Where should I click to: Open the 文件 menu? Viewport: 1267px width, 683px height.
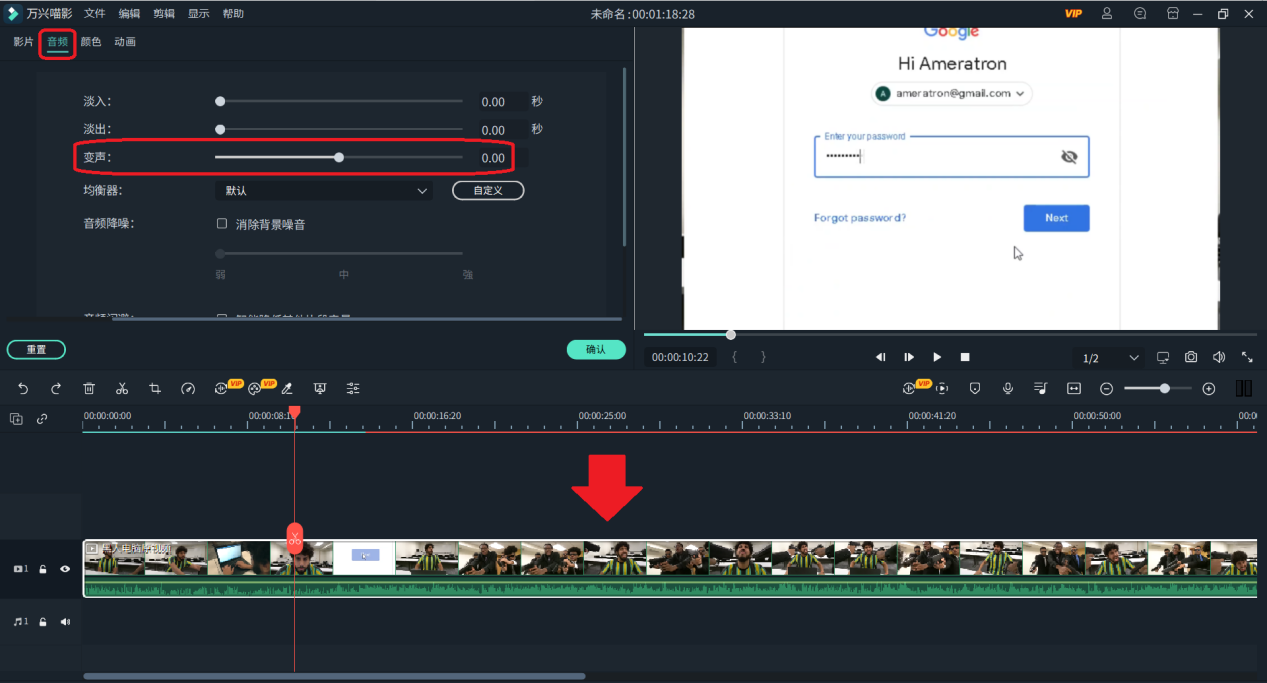[x=95, y=14]
